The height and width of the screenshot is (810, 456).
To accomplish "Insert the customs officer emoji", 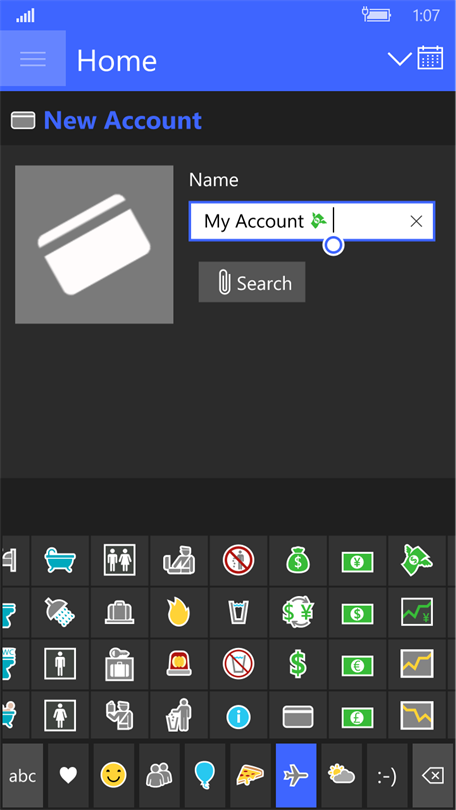I will [179, 560].
